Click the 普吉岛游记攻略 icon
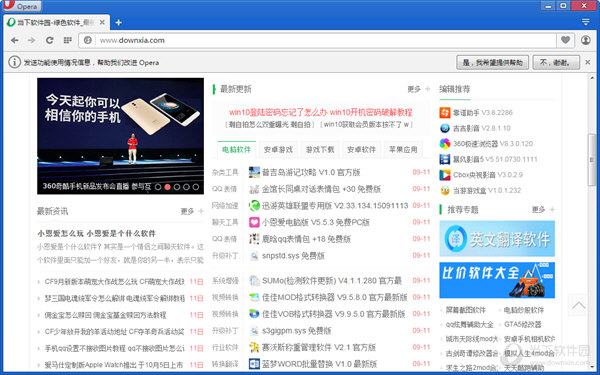Screen dimensions: 600x375 (x=254, y=172)
